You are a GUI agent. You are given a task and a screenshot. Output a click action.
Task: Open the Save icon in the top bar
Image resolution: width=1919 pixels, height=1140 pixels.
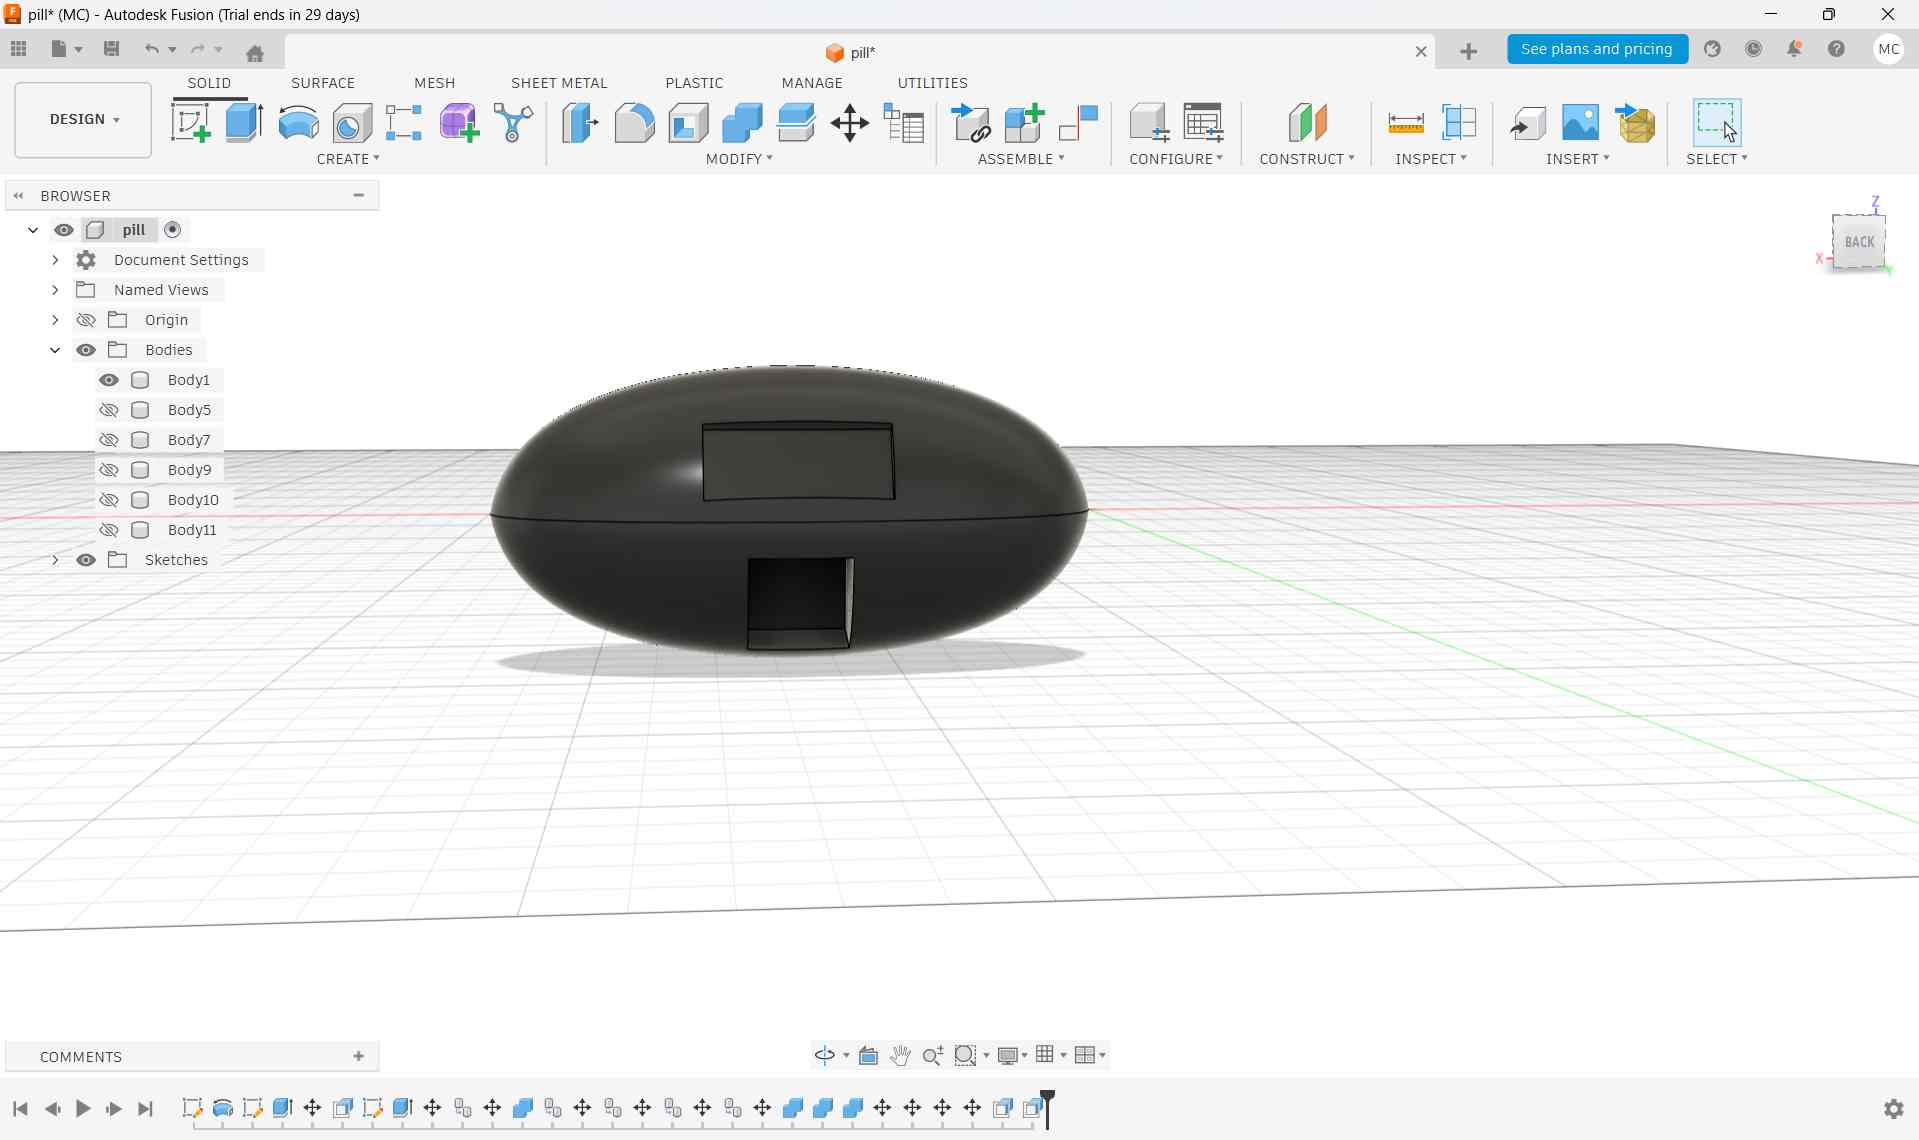(112, 49)
